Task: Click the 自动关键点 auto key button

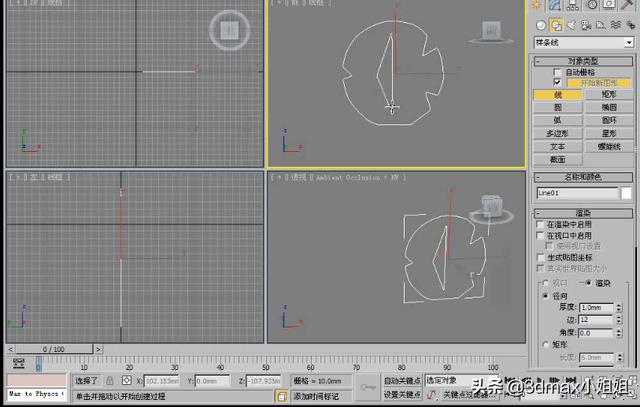Action: [x=402, y=380]
